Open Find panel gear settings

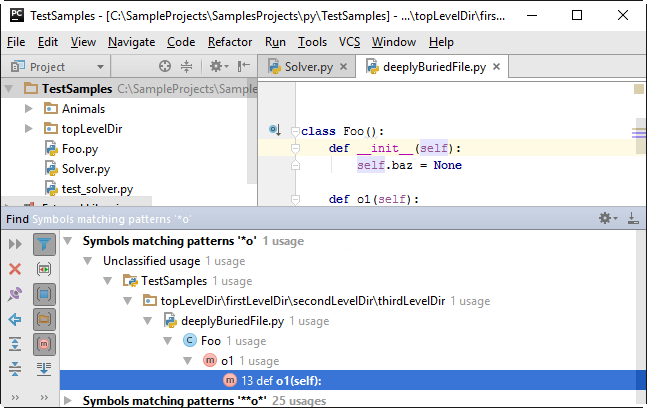pos(608,218)
